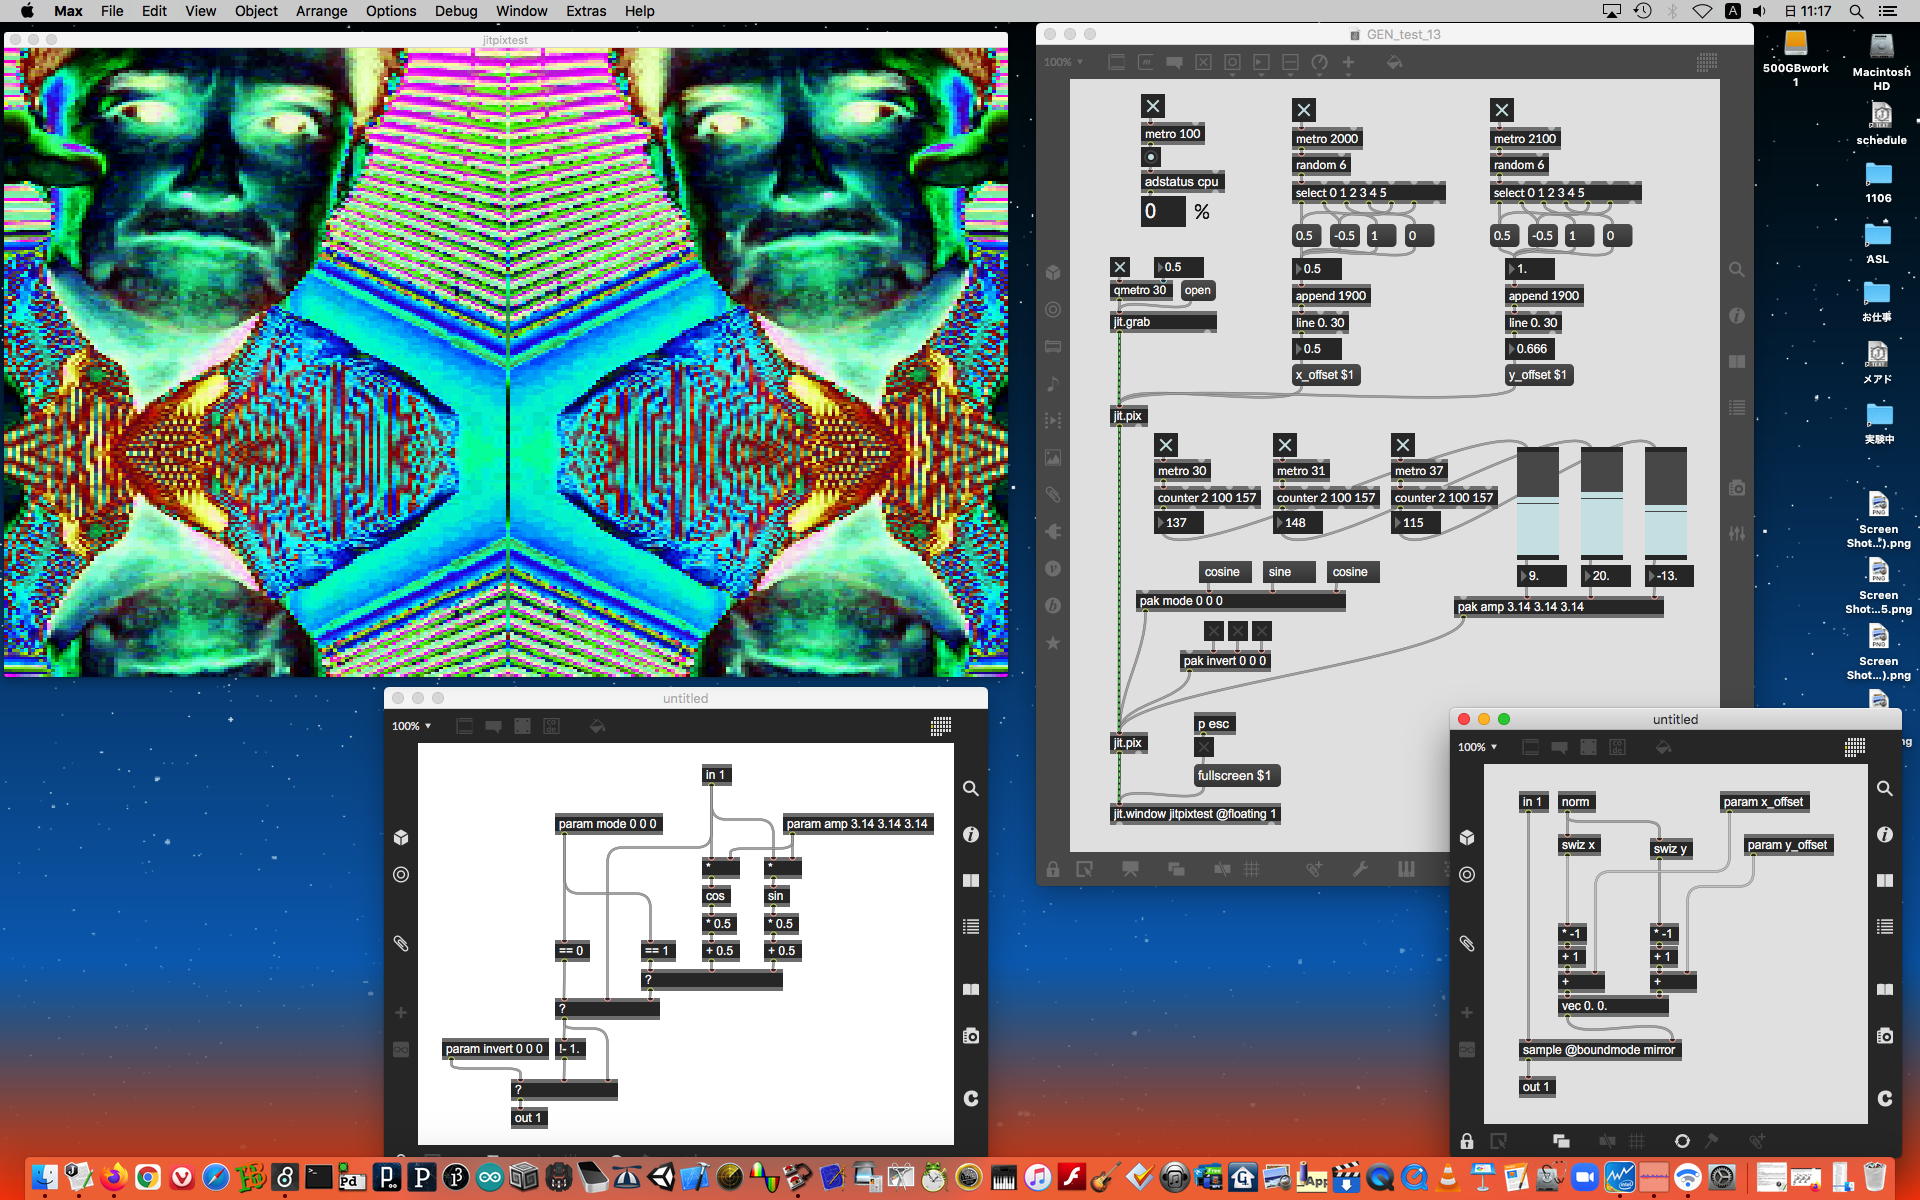Open the Extras menu
Screen dimensions: 1920x1200
coord(585,11)
